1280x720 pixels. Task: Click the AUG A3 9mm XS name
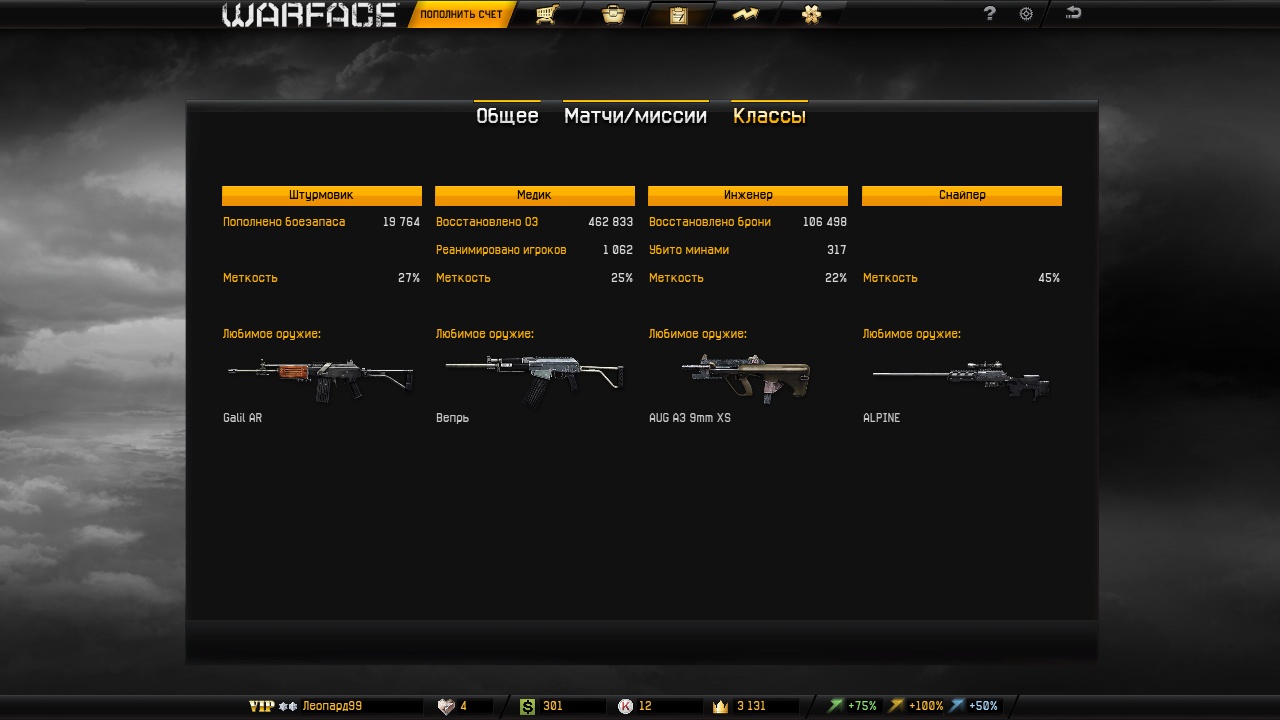tap(690, 418)
